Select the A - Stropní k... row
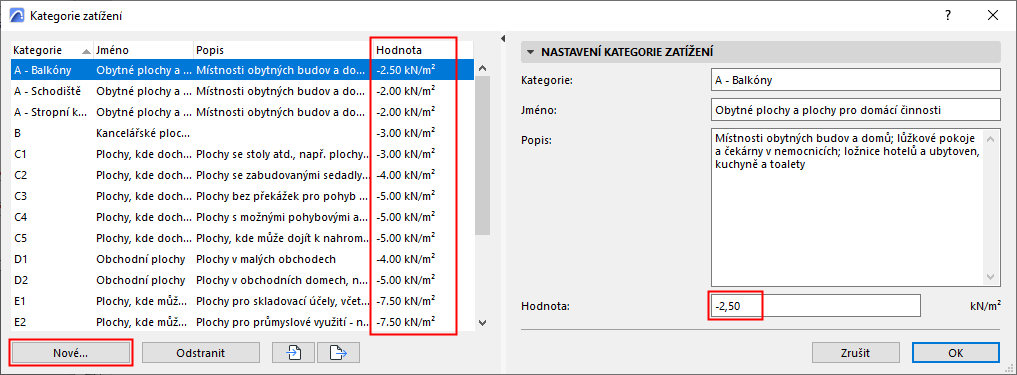 pos(243,112)
